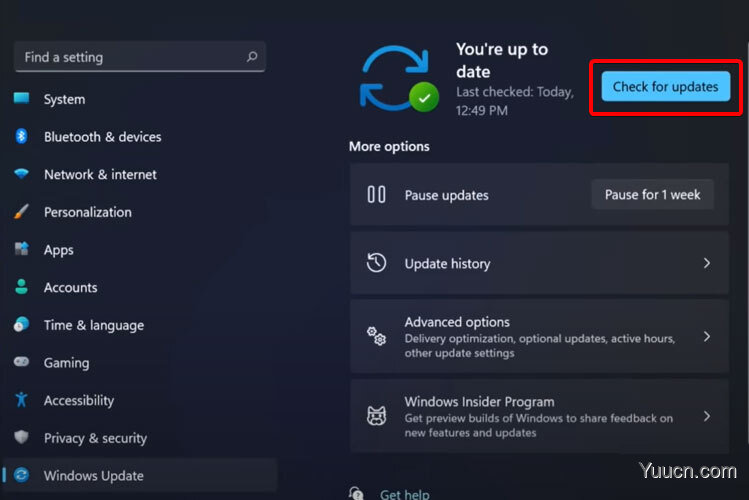This screenshot has height=500, width=749.
Task: Click the More options heading
Action: (x=389, y=146)
